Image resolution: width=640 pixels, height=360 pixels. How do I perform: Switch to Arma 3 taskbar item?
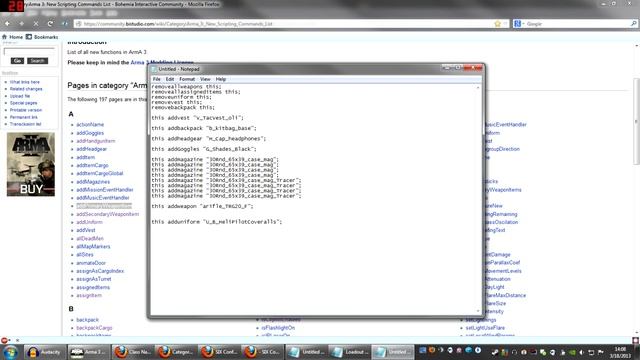(88, 352)
